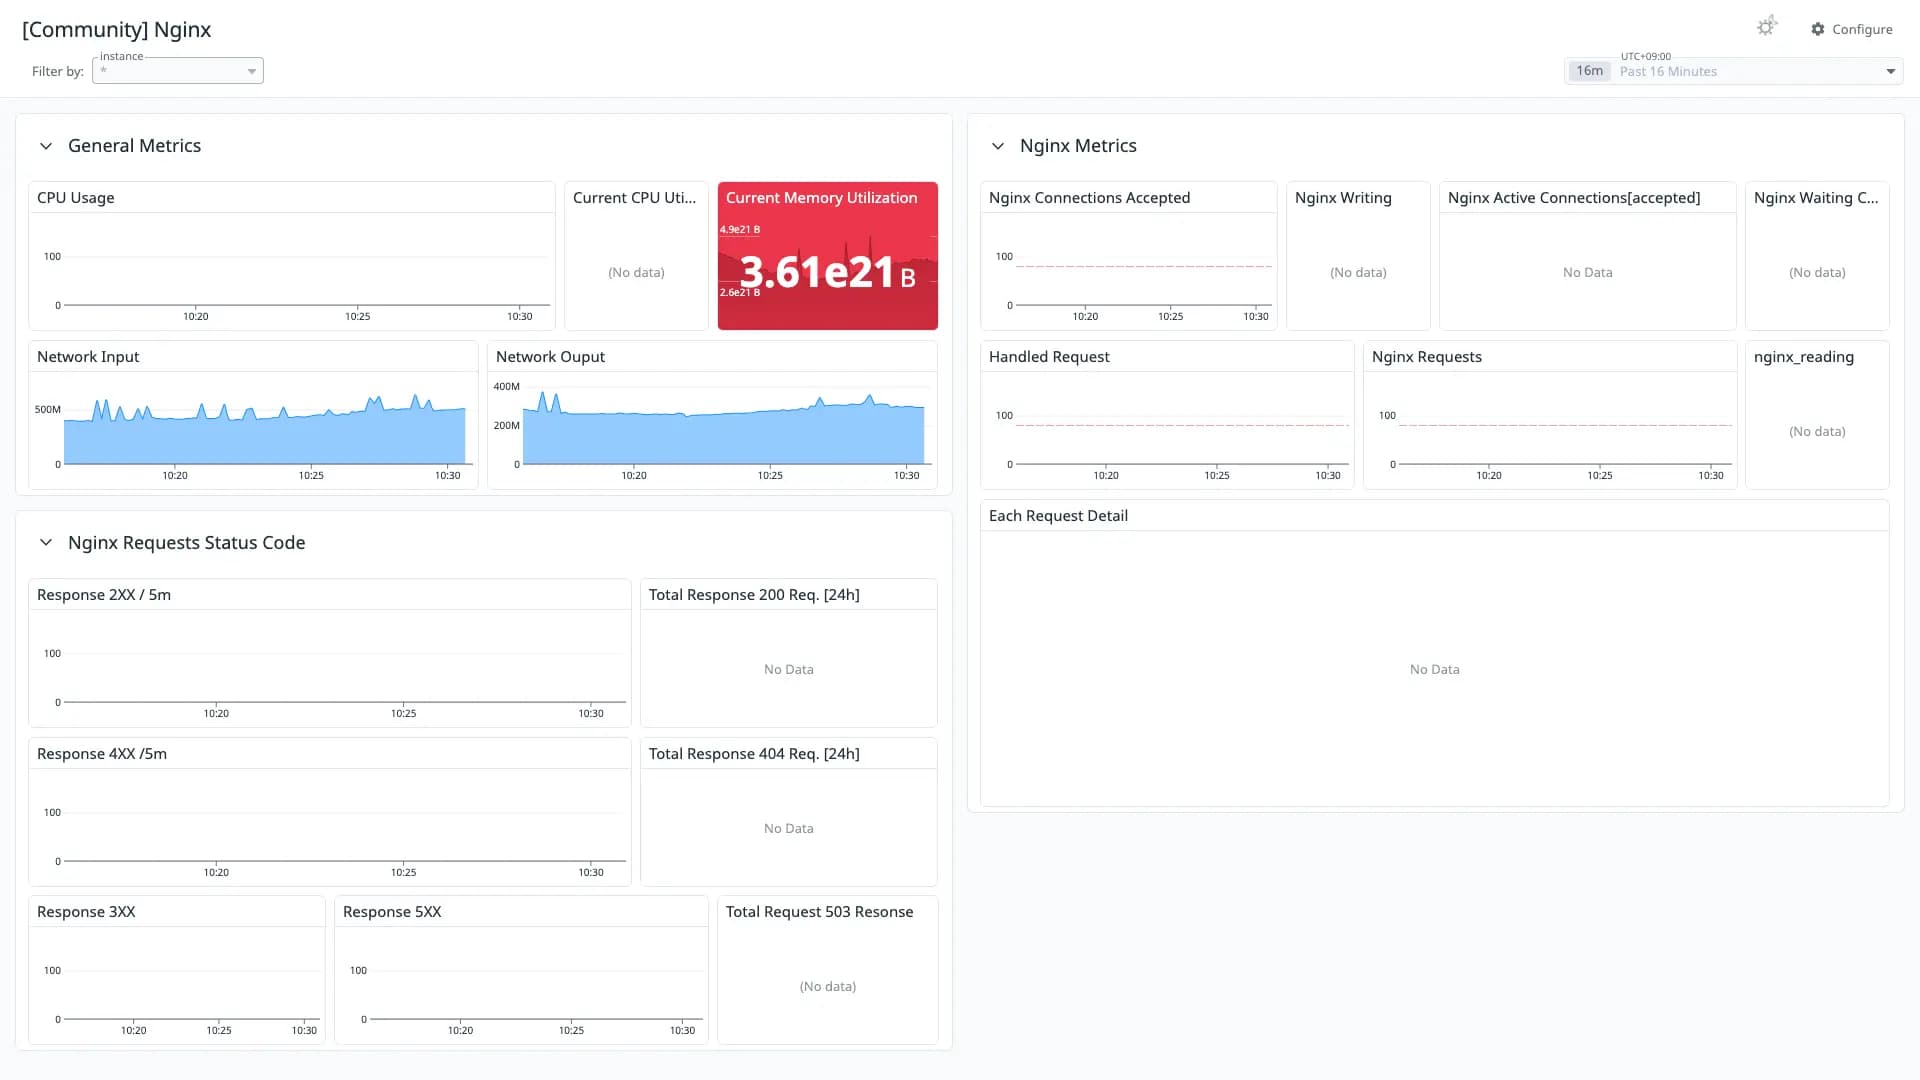Select the Each Request Detail widget title
Image resolution: width=1920 pixels, height=1080 pixels.
(x=1058, y=516)
